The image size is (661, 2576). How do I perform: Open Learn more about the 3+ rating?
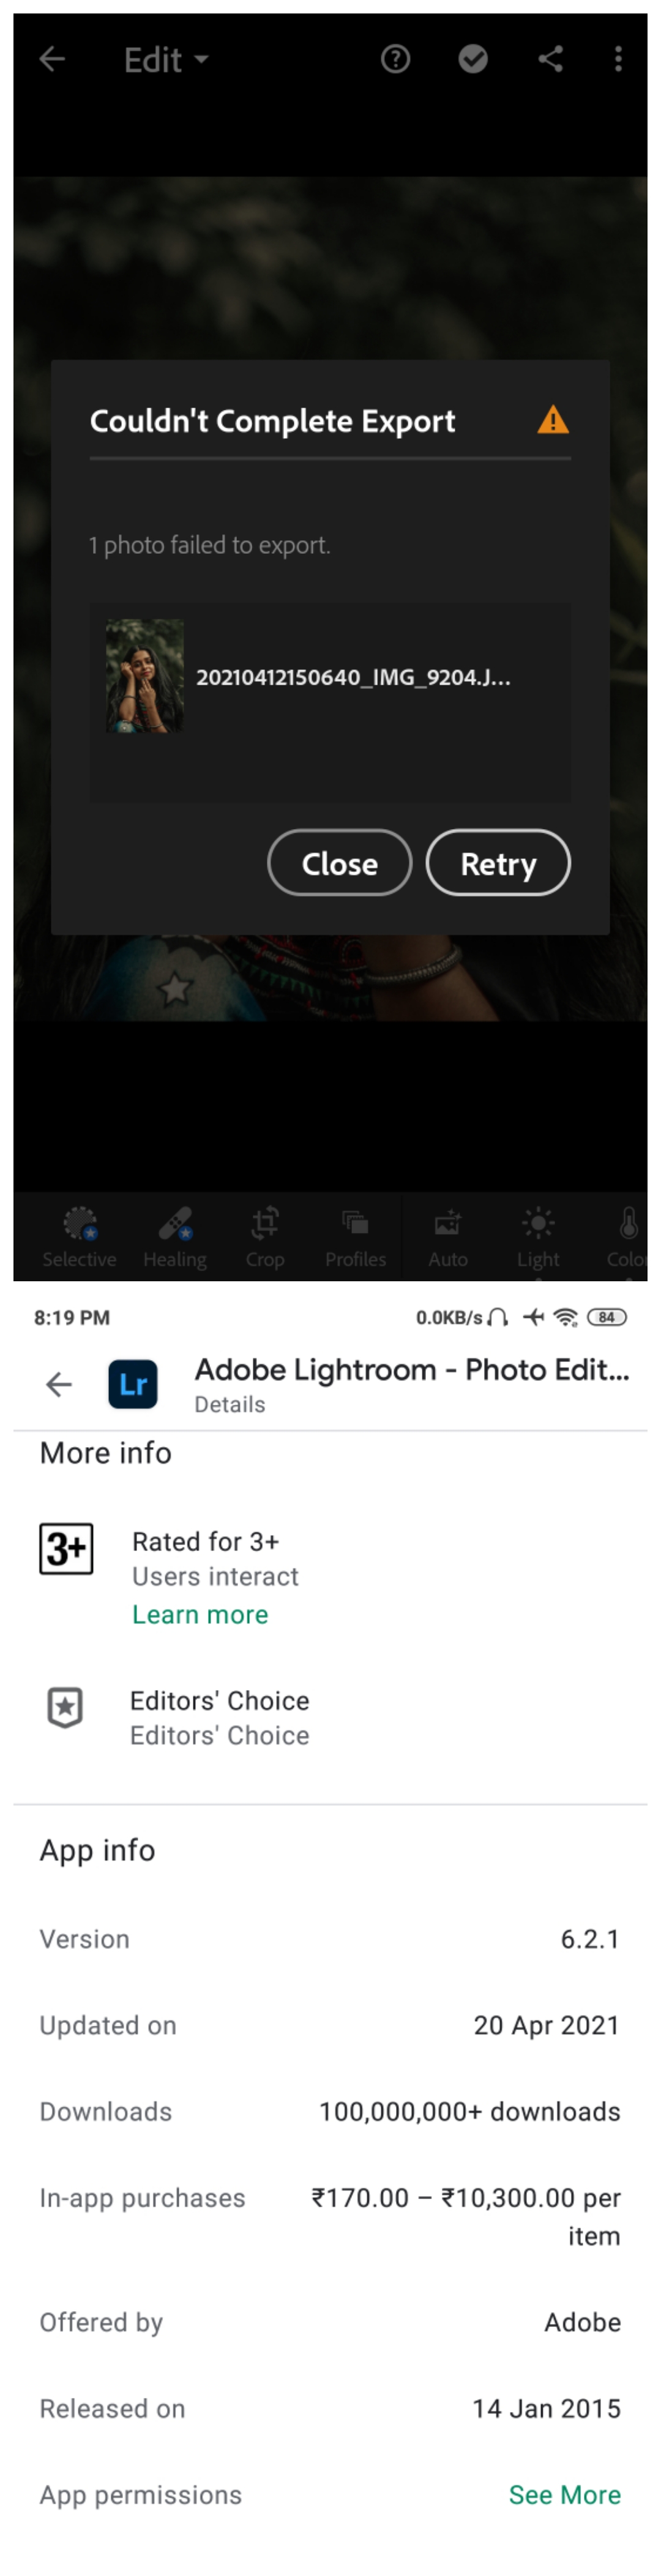199,1614
